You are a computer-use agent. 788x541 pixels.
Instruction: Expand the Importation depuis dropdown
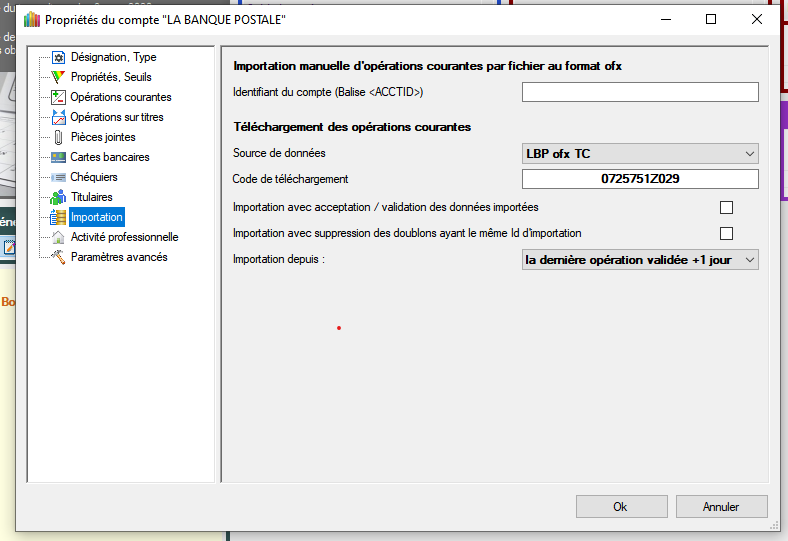tap(640, 260)
